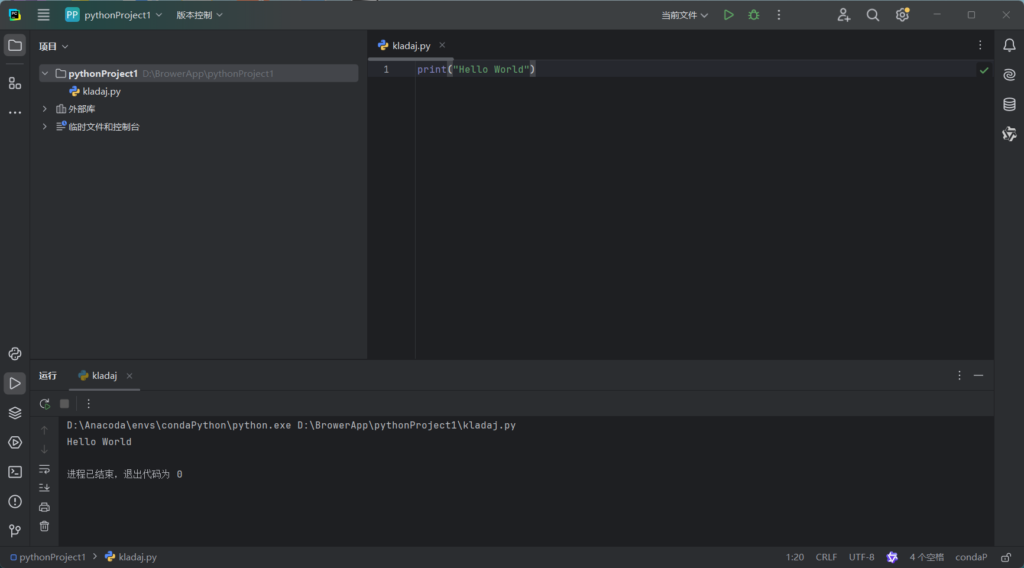This screenshot has height=568, width=1024.
Task: Open condaP interpreter selector
Action: click(x=971, y=557)
